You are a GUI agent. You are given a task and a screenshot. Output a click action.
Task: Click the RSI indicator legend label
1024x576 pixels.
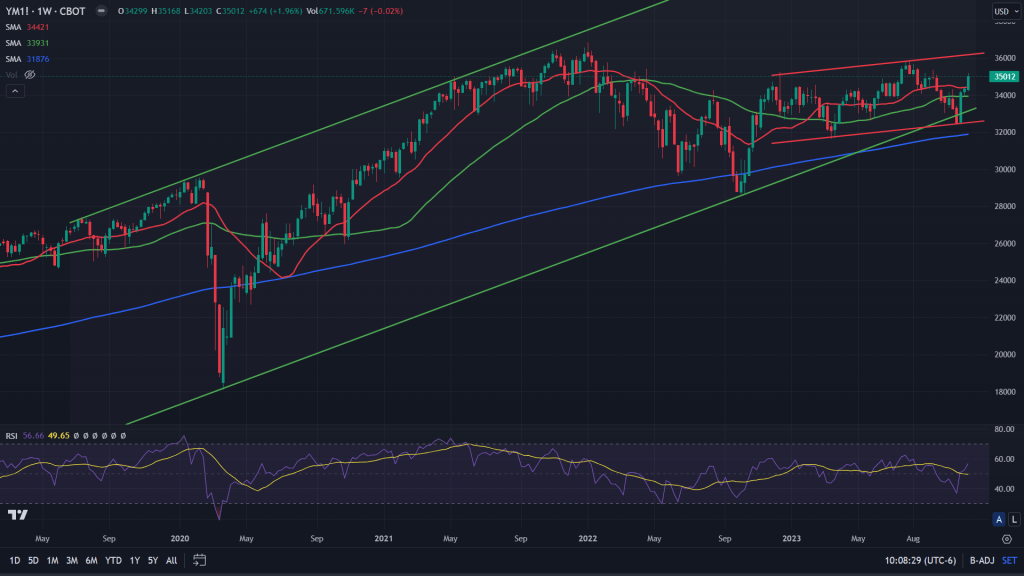coord(12,435)
